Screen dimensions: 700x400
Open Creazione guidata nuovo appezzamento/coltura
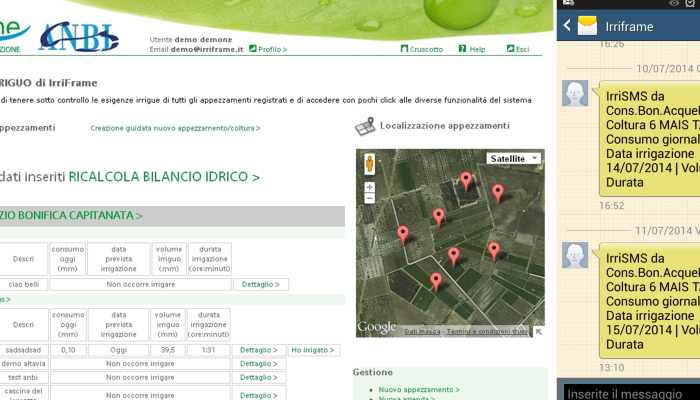[x=175, y=128]
